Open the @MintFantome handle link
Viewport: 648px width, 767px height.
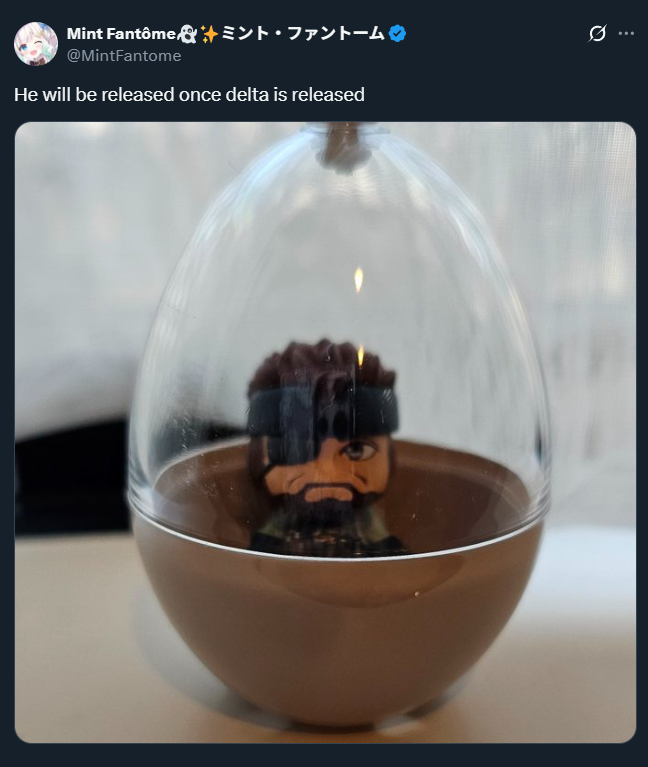pos(124,56)
